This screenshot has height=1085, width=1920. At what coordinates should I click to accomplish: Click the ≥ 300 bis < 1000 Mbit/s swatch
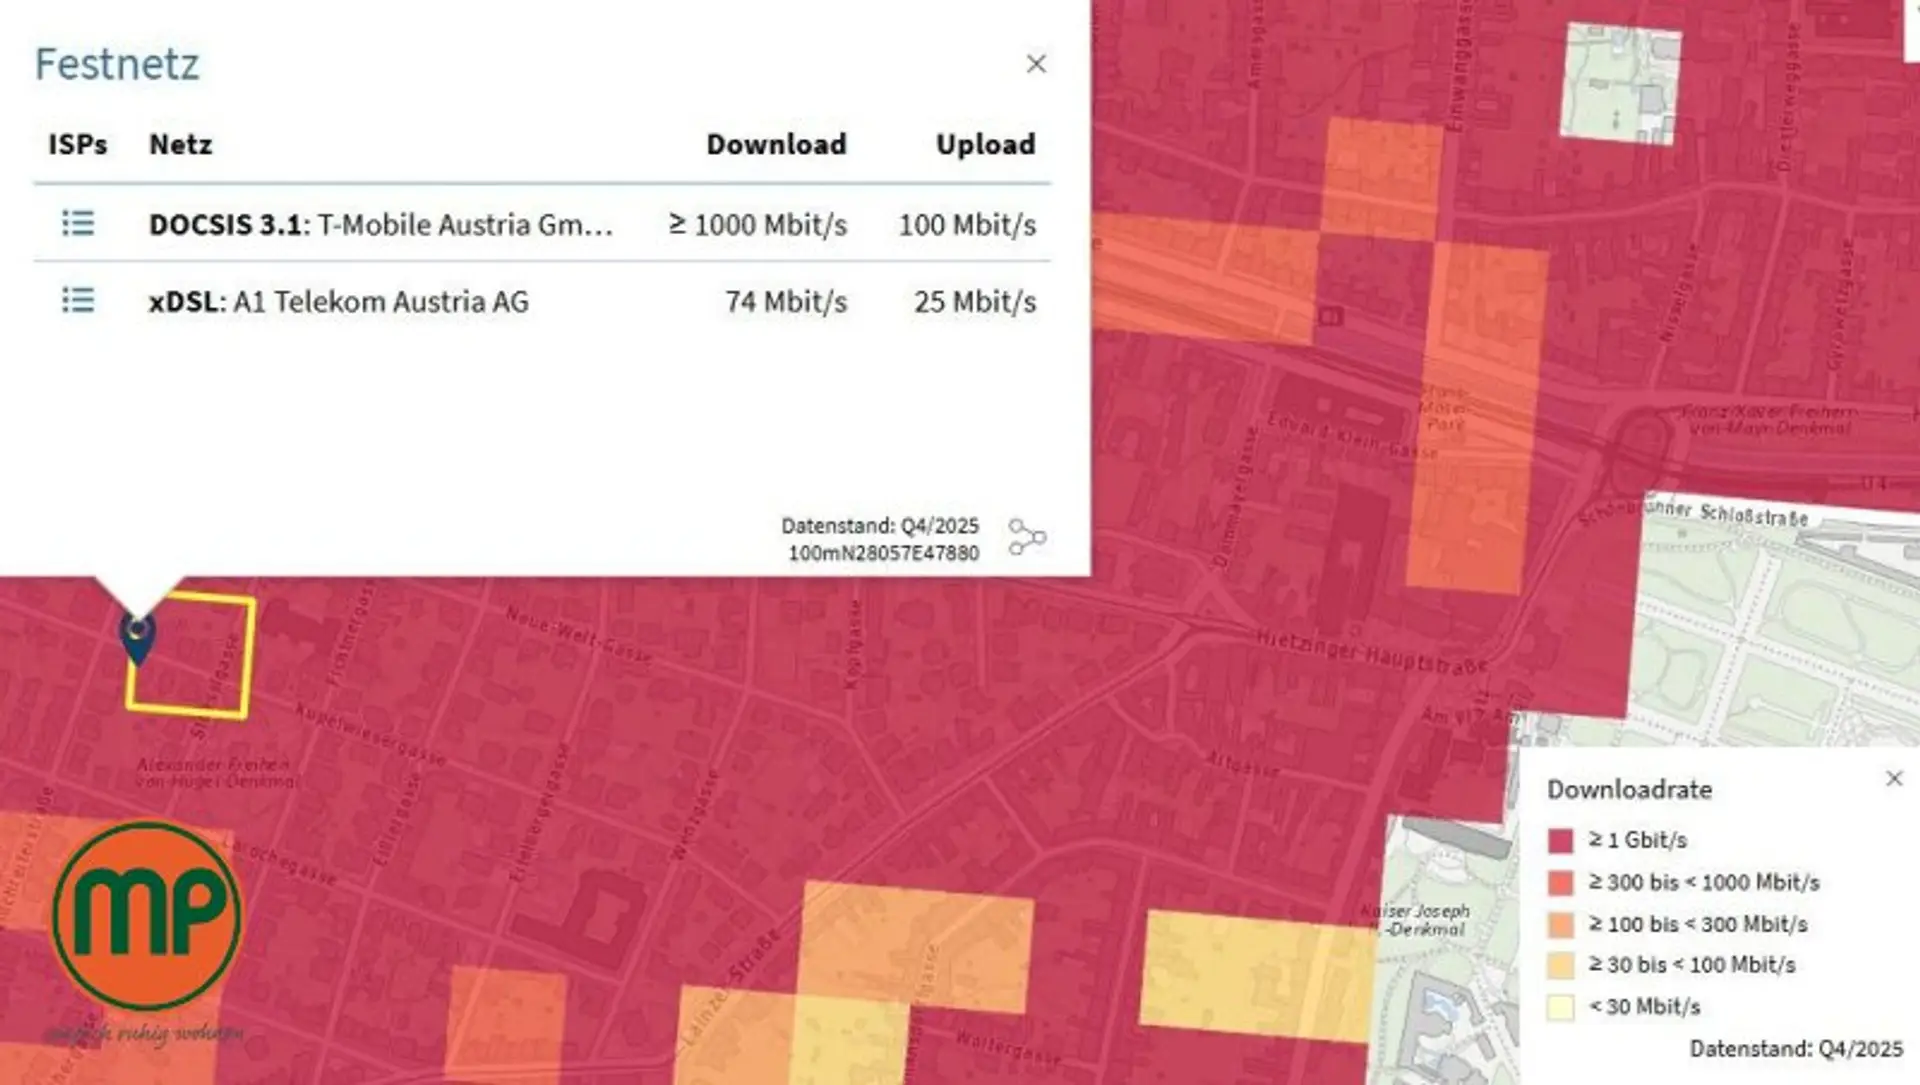[1561, 883]
